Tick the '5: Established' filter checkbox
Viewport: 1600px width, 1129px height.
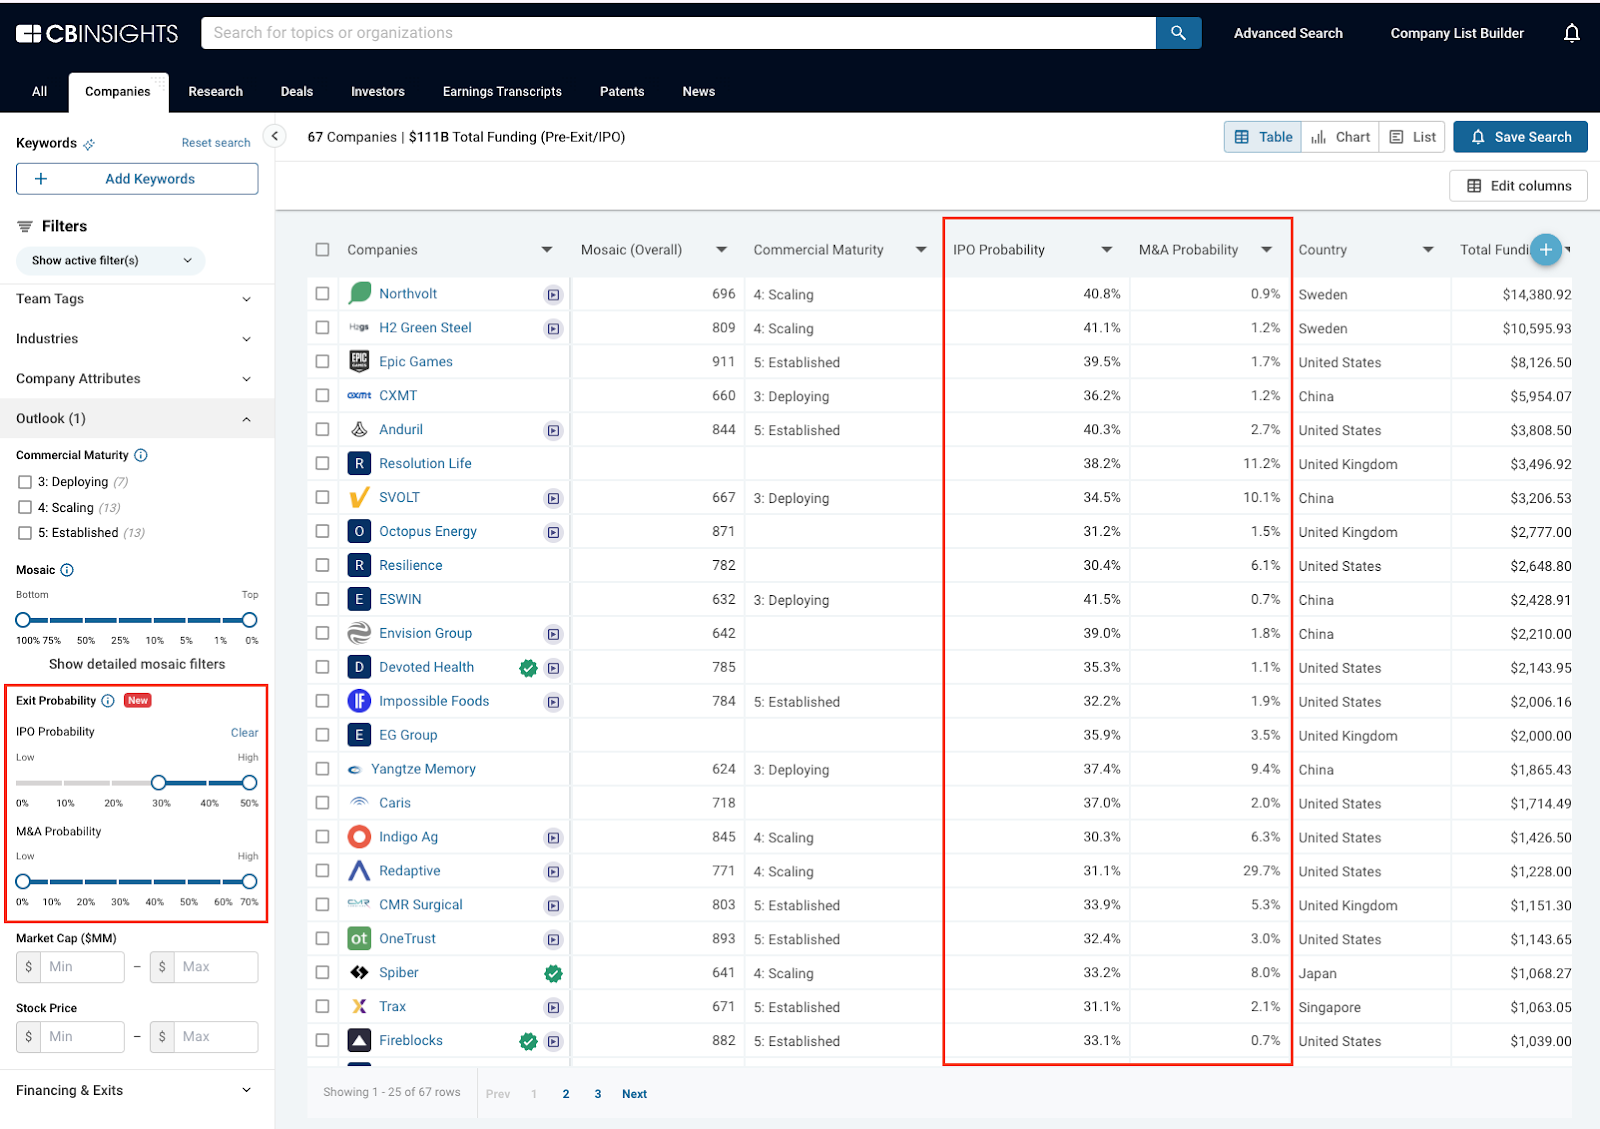point(25,533)
